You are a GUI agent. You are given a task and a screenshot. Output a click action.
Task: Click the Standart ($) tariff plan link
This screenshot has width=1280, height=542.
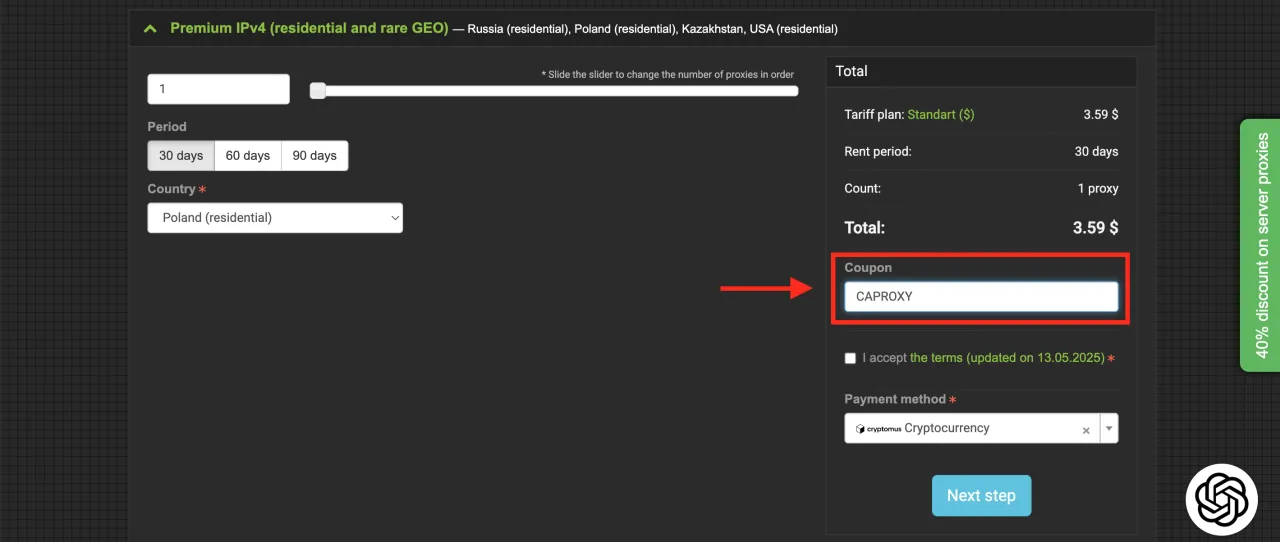tap(940, 115)
